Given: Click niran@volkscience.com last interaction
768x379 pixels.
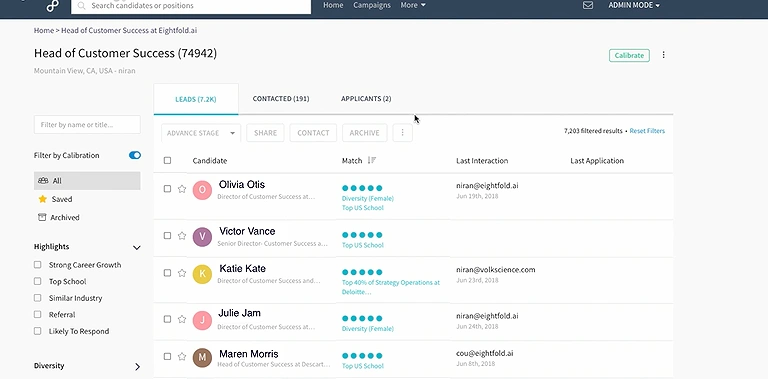Looking at the screenshot, I should pos(496,269).
